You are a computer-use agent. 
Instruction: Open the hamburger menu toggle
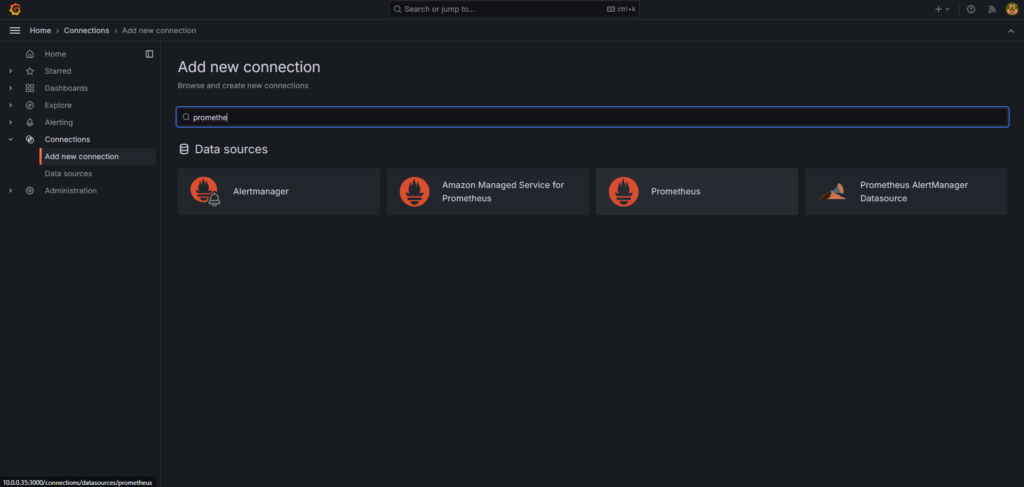point(15,31)
